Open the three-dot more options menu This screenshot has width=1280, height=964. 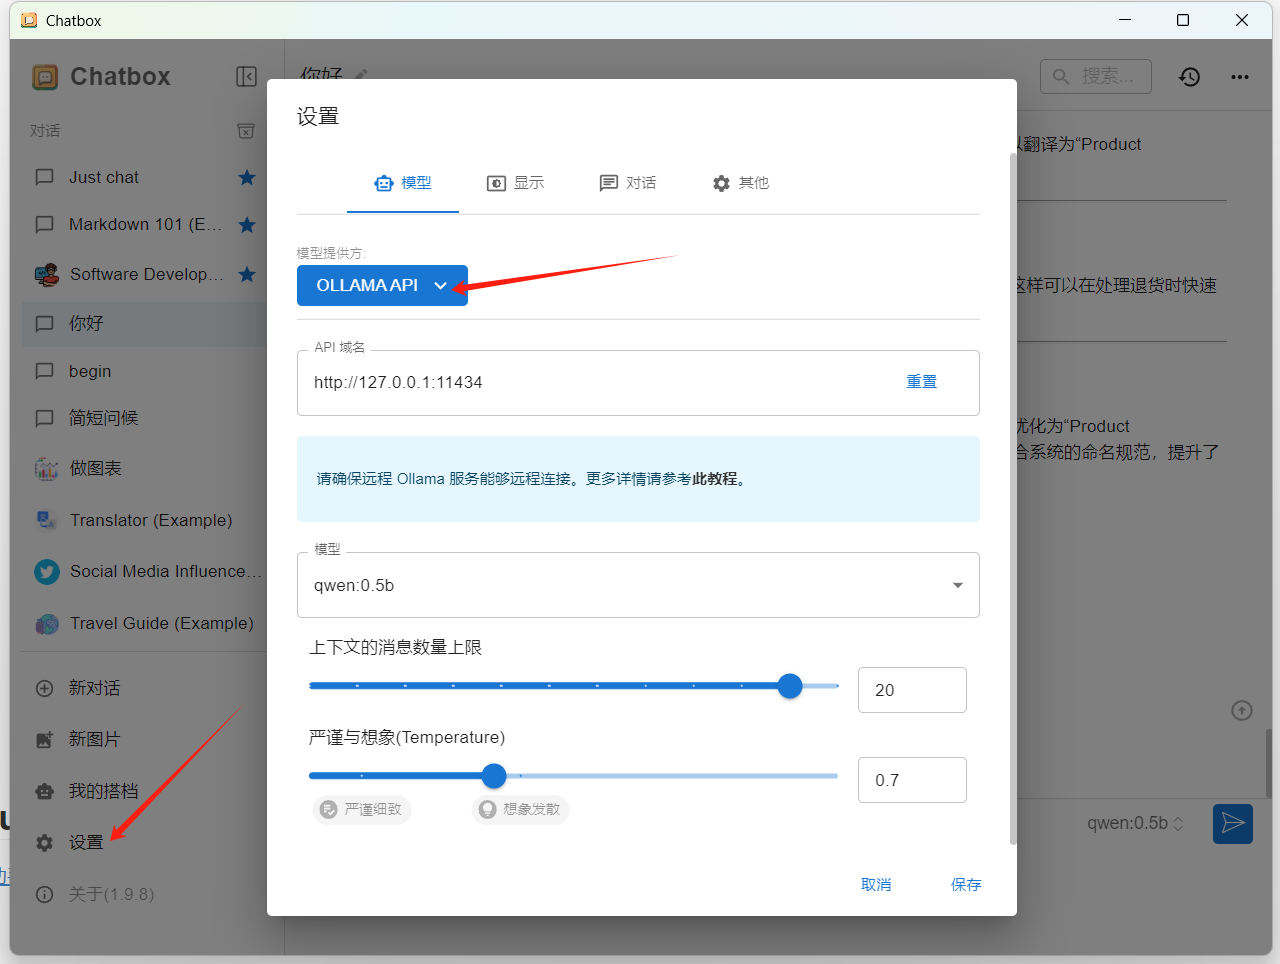(1240, 77)
